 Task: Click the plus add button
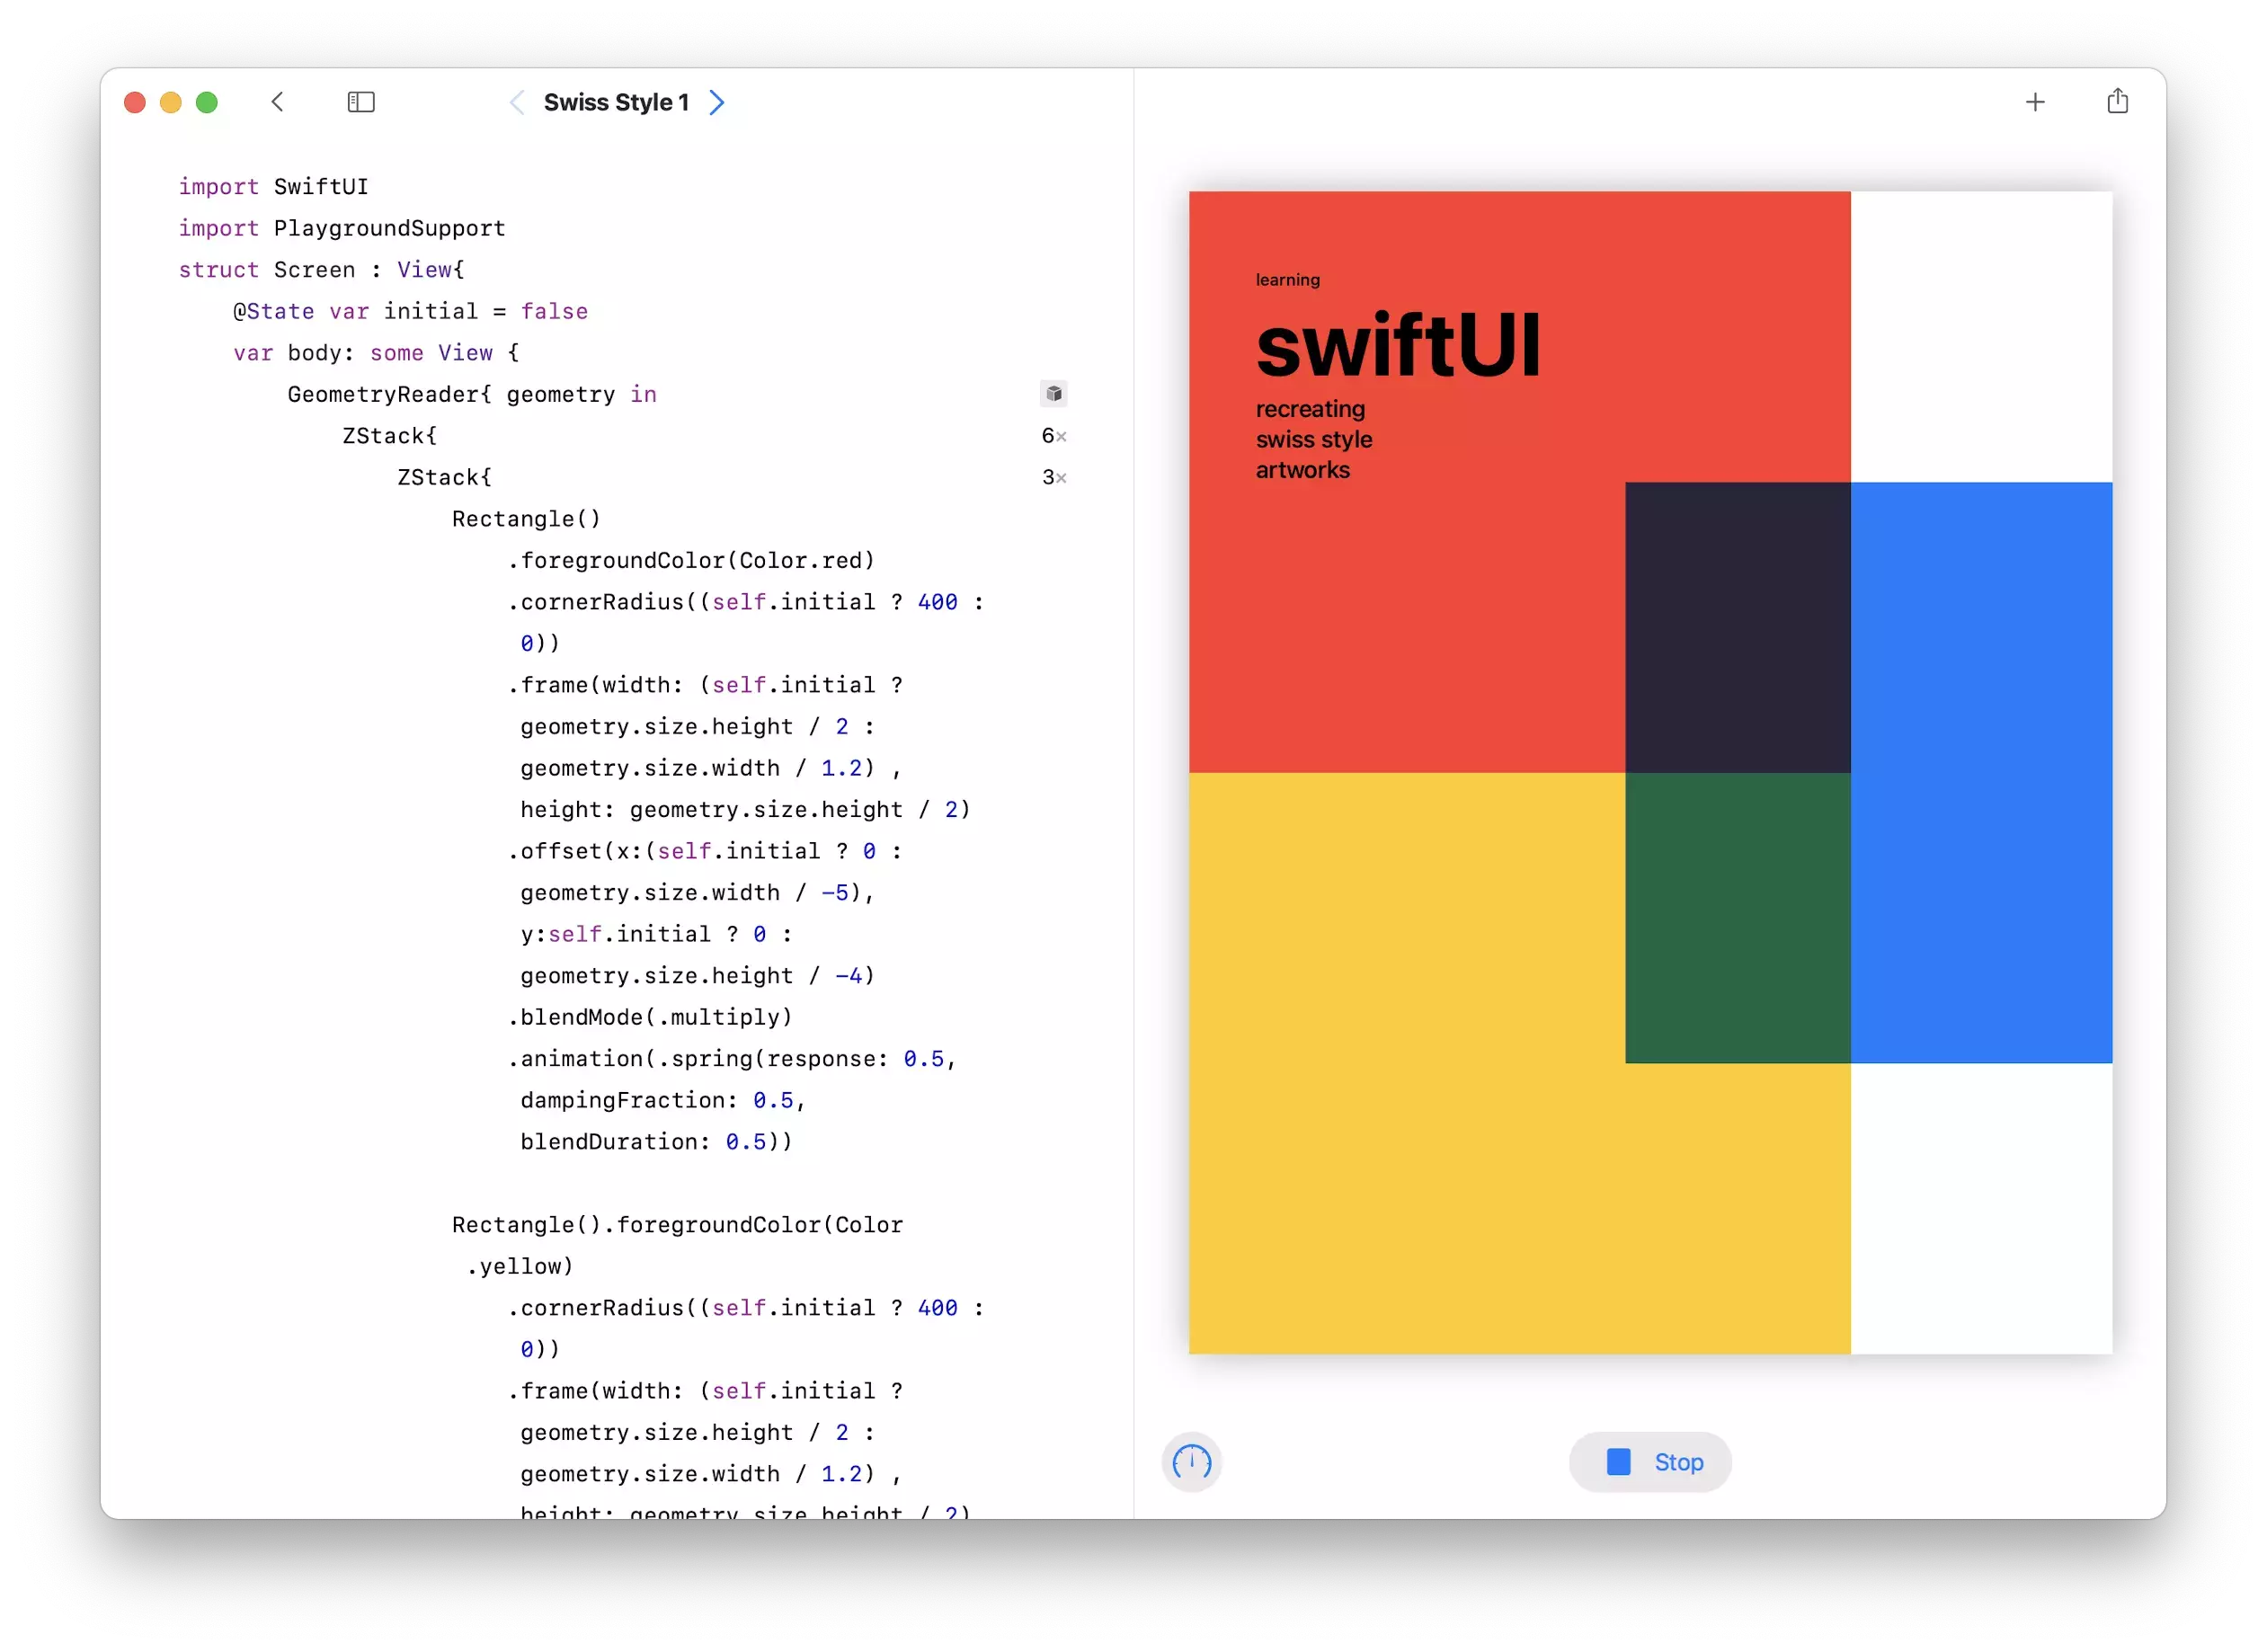(2035, 102)
